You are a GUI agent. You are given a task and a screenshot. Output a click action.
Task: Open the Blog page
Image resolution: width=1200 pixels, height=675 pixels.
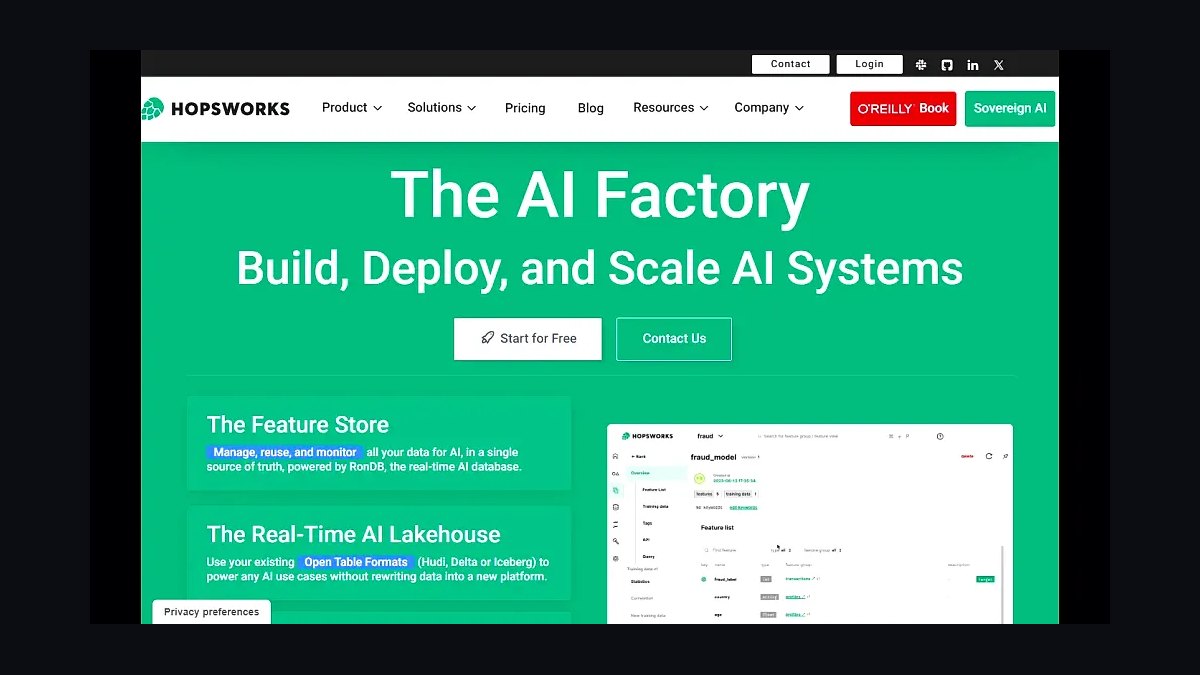click(591, 108)
